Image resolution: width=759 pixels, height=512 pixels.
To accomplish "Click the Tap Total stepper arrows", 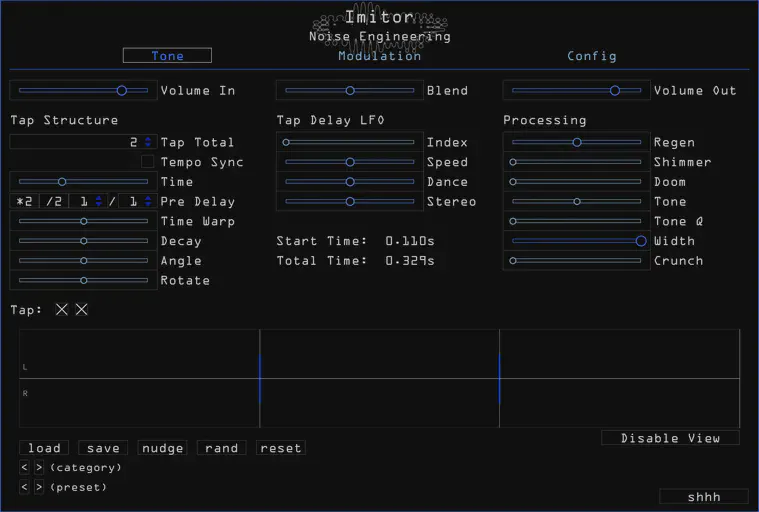I will pos(148,142).
